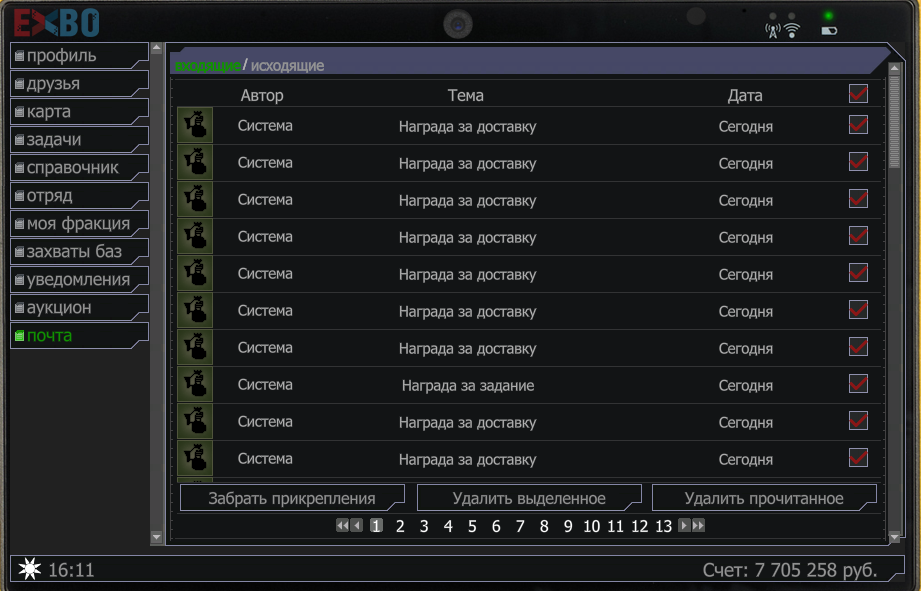
Task: Select page 1 in pagination
Action: pyautogui.click(x=377, y=526)
